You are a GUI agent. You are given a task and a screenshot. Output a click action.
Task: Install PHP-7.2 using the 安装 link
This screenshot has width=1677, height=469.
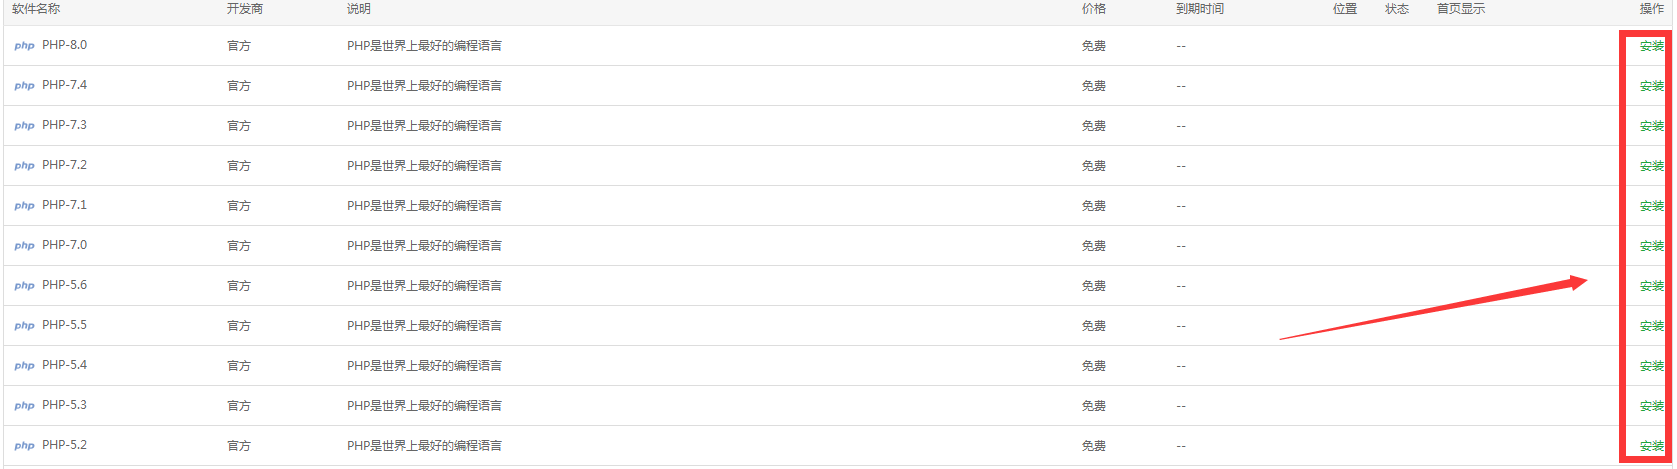click(1651, 166)
